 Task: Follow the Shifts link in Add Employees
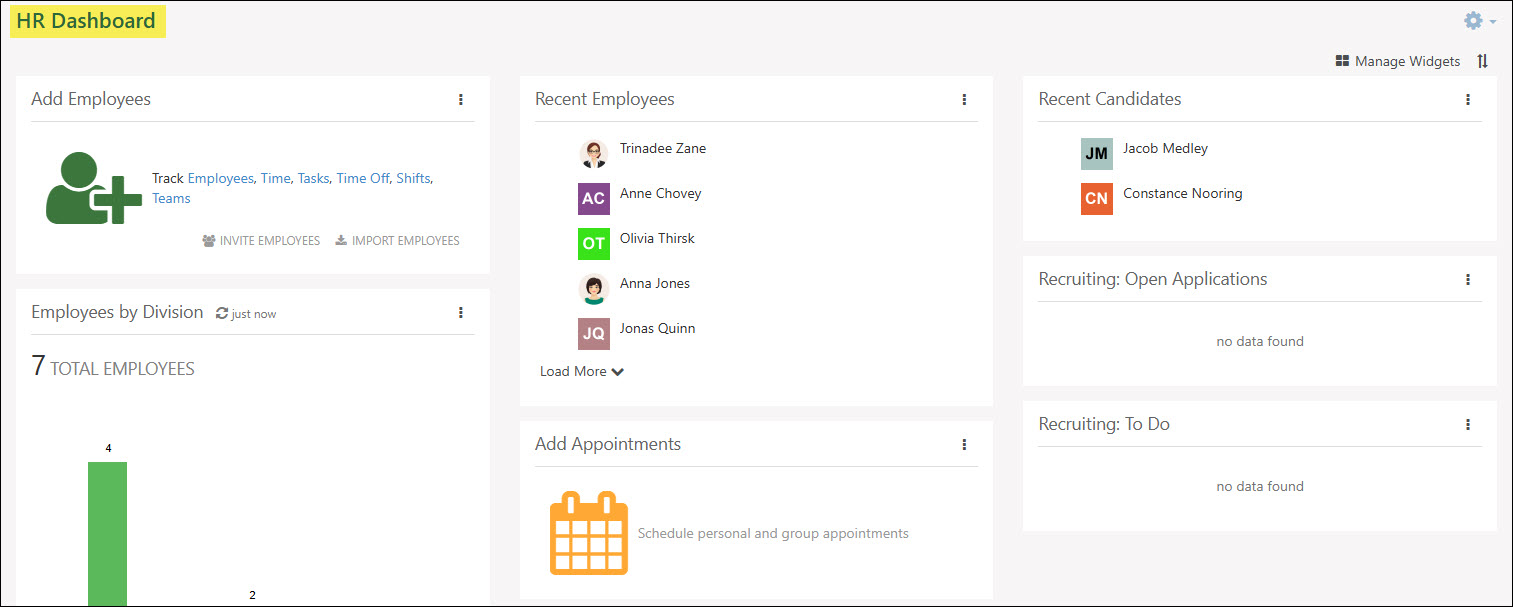coord(413,177)
